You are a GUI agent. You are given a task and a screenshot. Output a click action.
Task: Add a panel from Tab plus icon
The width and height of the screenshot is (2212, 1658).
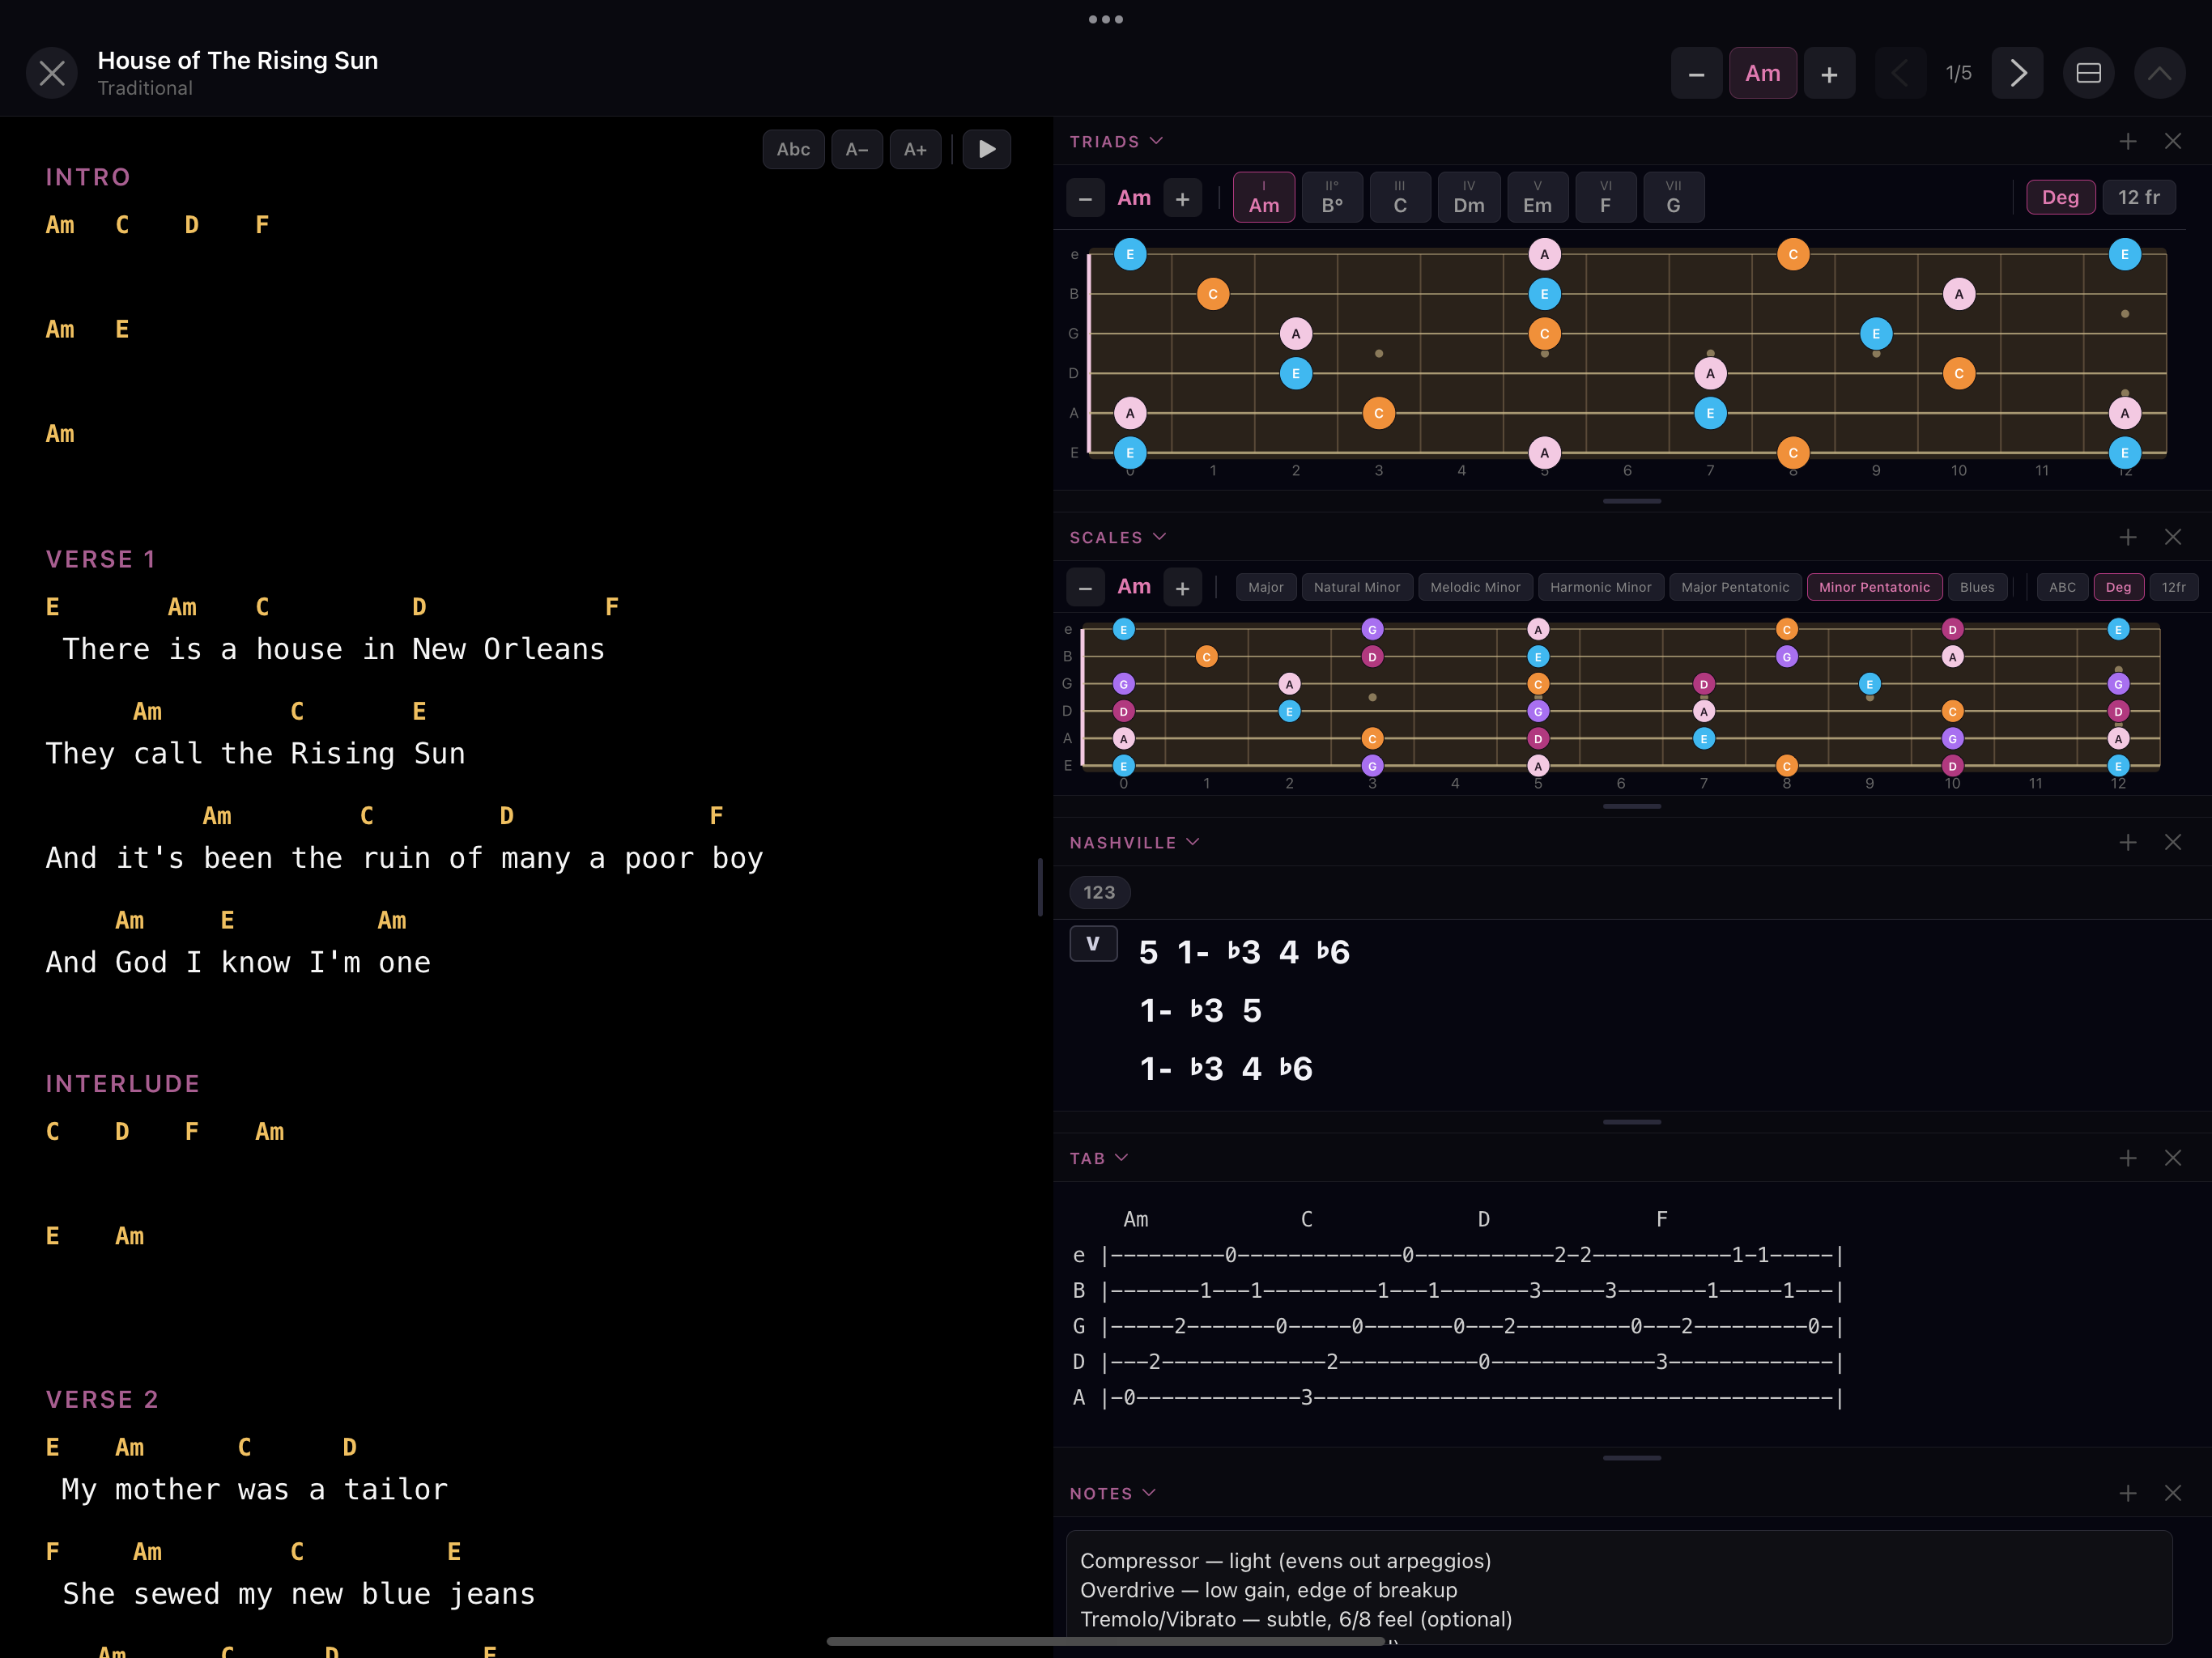pos(2128,1157)
